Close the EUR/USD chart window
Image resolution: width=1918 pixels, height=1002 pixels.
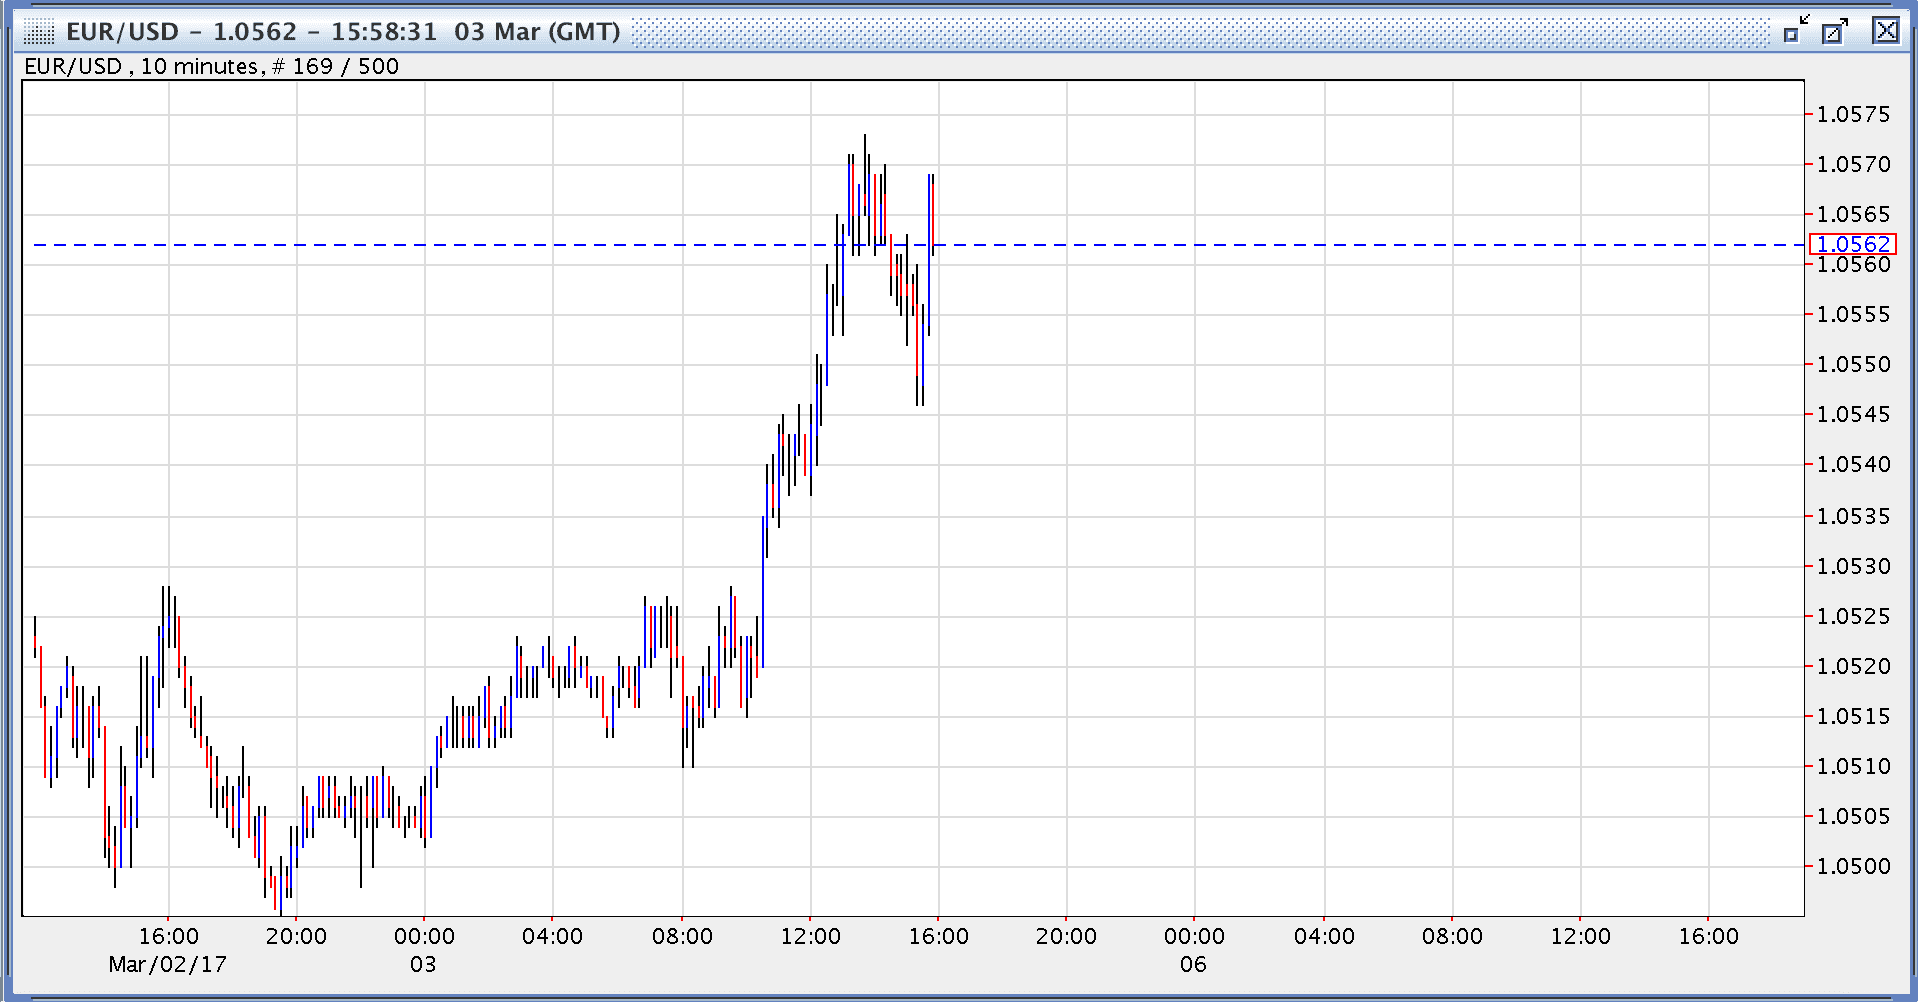click(1886, 30)
